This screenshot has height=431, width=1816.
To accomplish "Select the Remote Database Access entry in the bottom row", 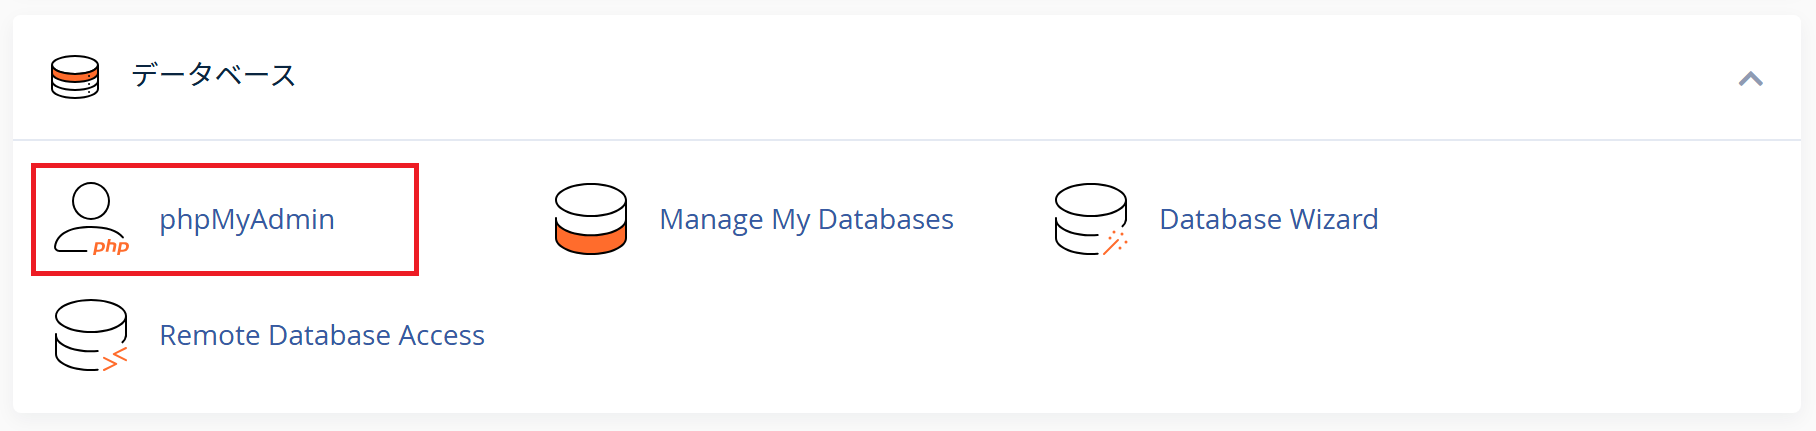I will pyautogui.click(x=269, y=335).
